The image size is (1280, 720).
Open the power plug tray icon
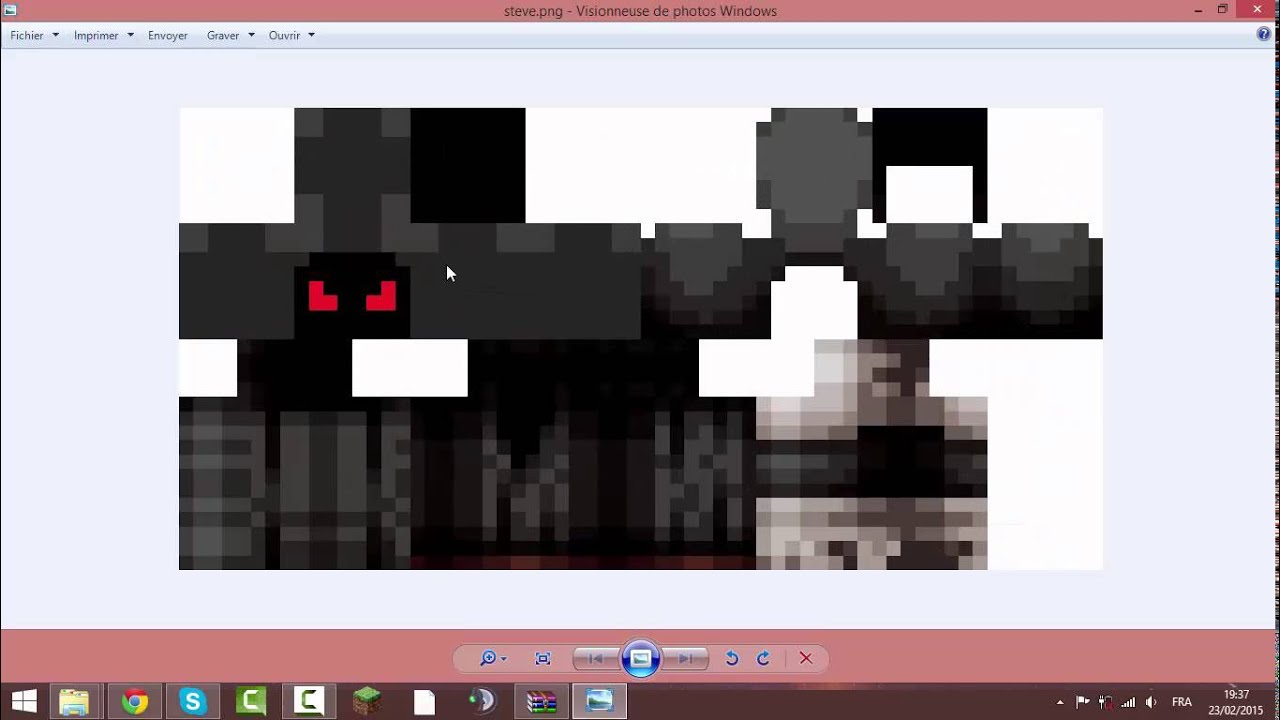(x=1106, y=702)
